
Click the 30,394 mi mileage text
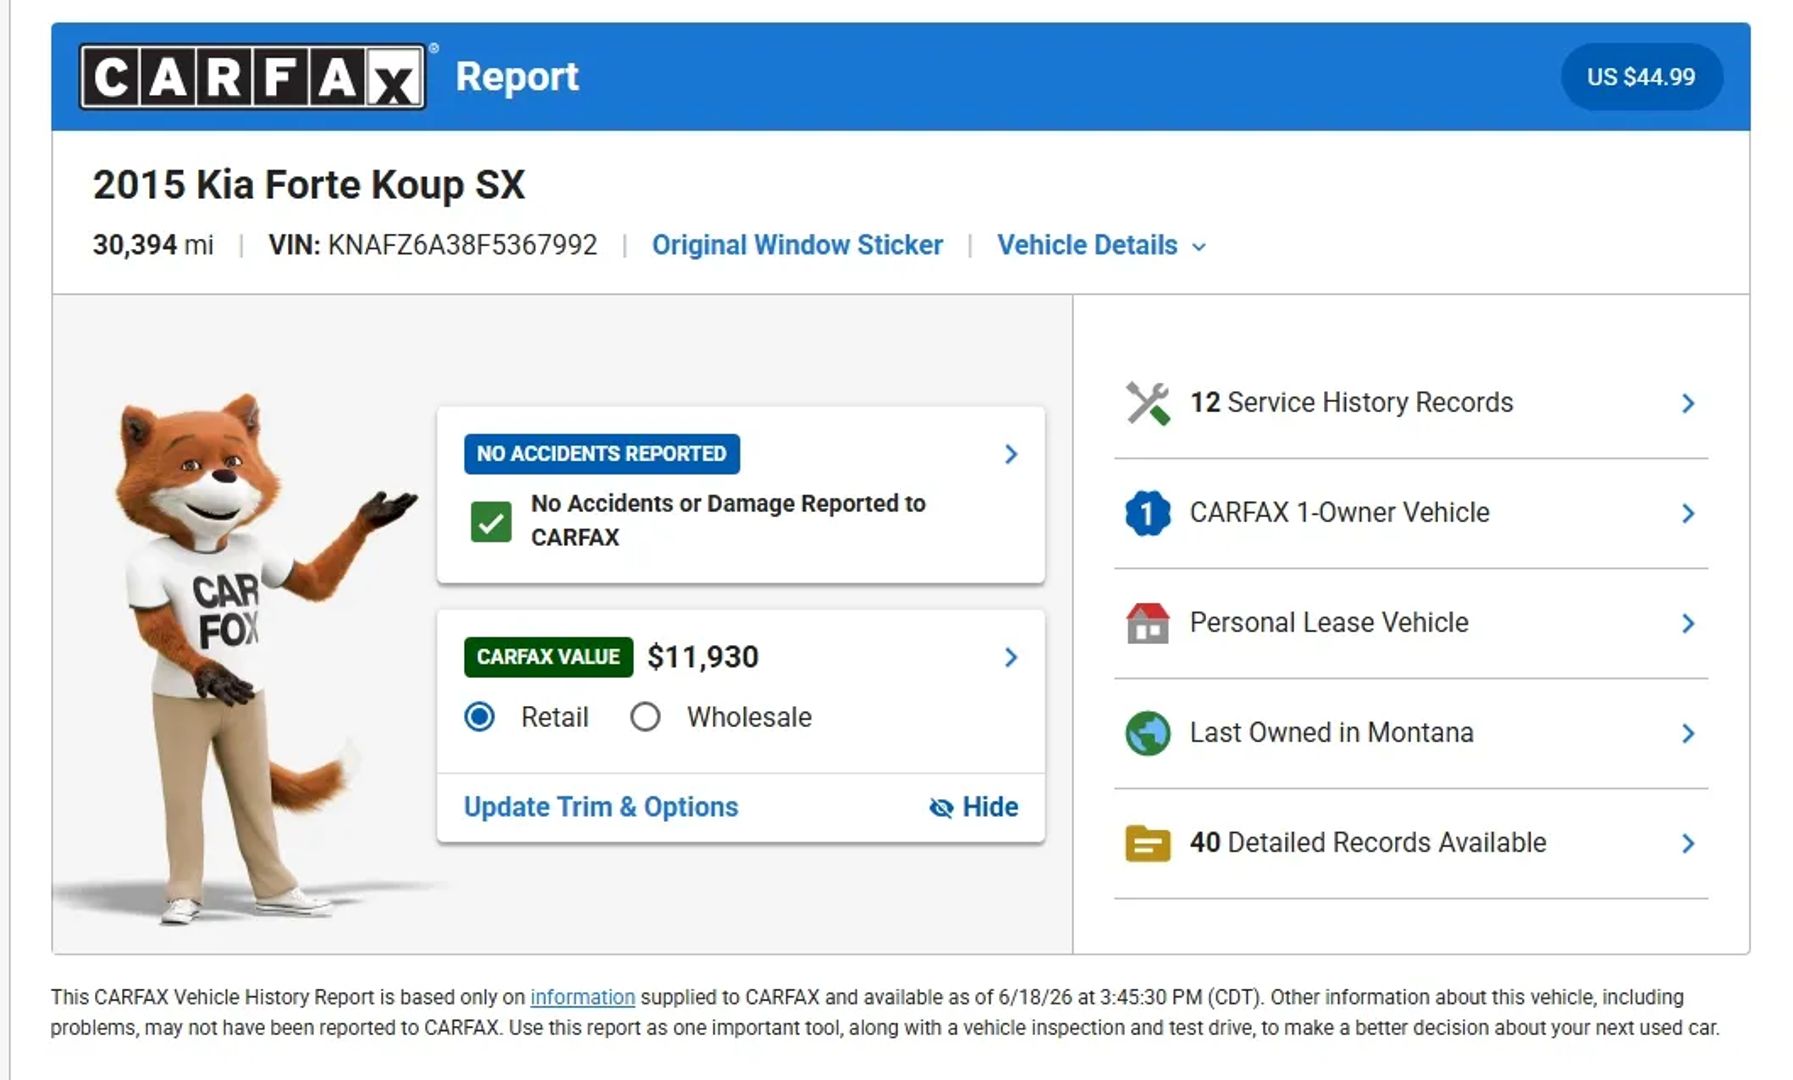click(153, 245)
